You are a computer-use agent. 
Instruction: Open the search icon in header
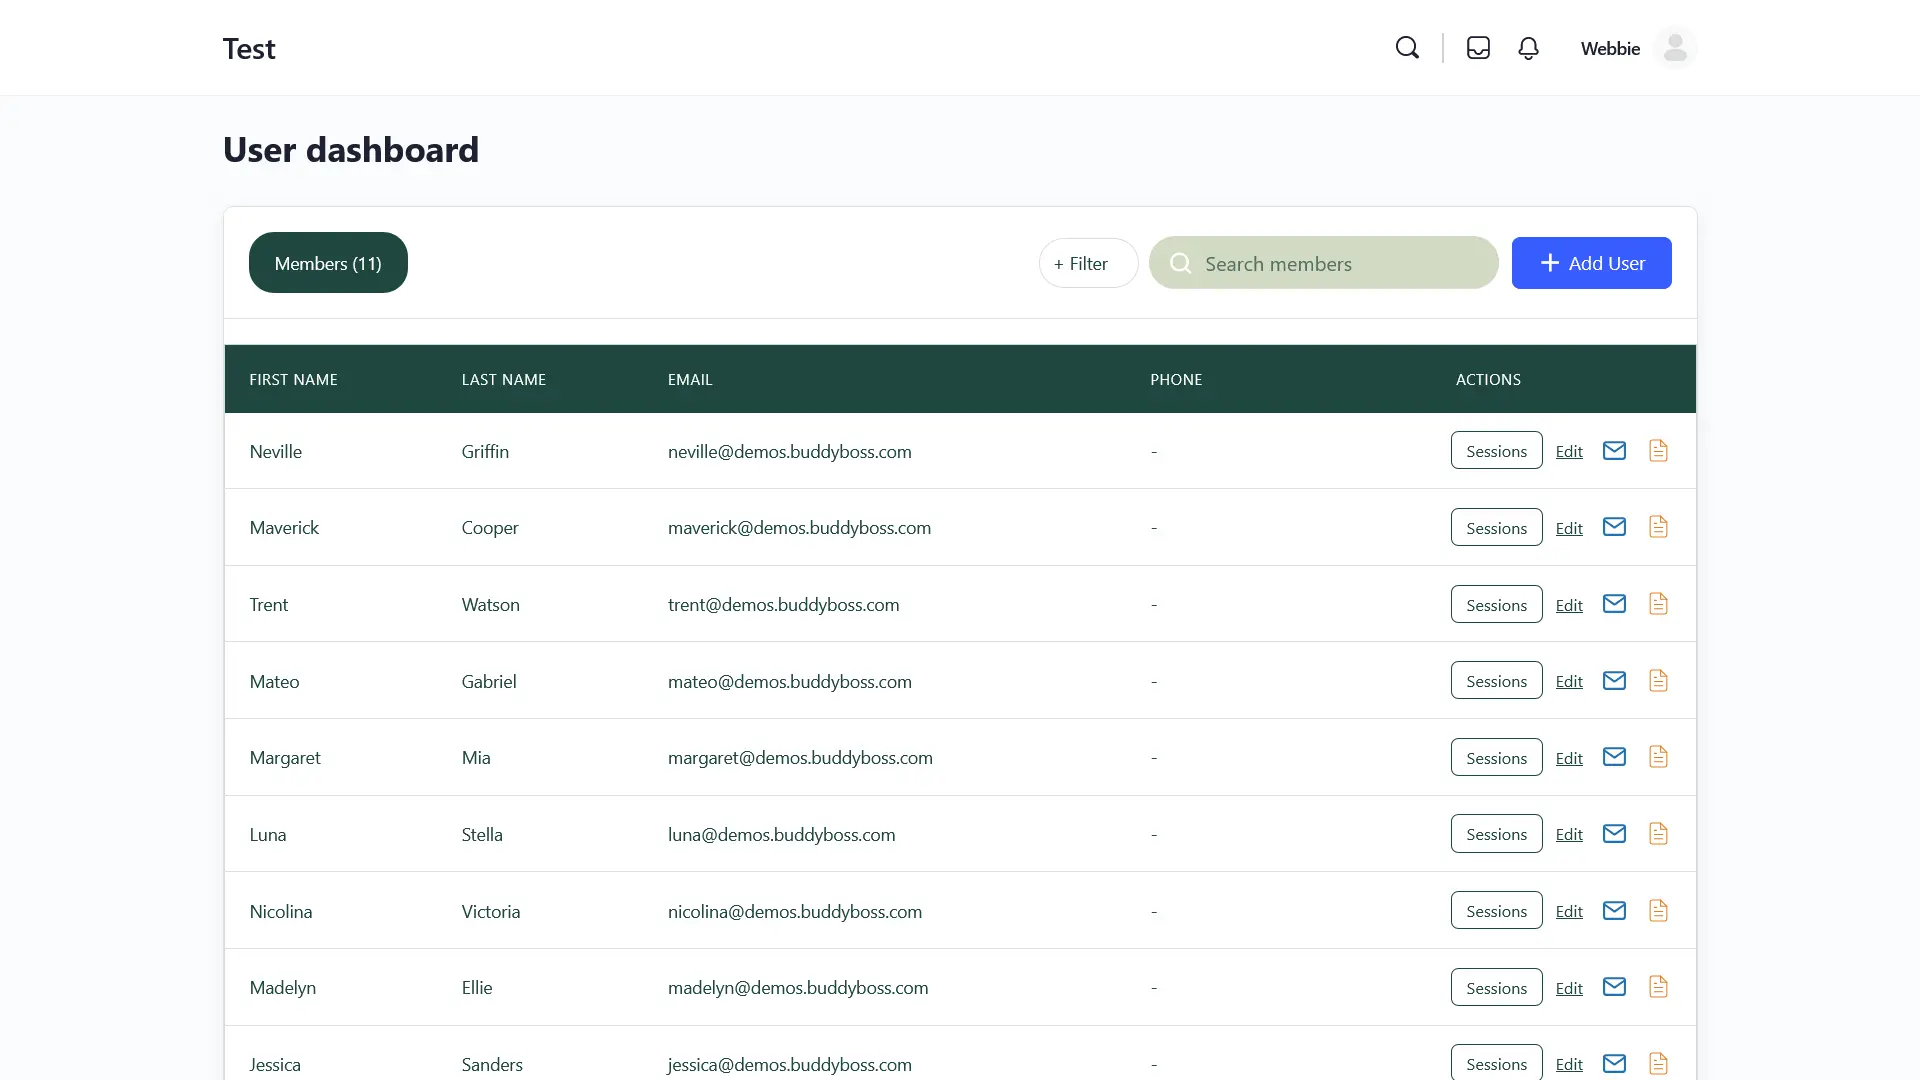pos(1407,48)
